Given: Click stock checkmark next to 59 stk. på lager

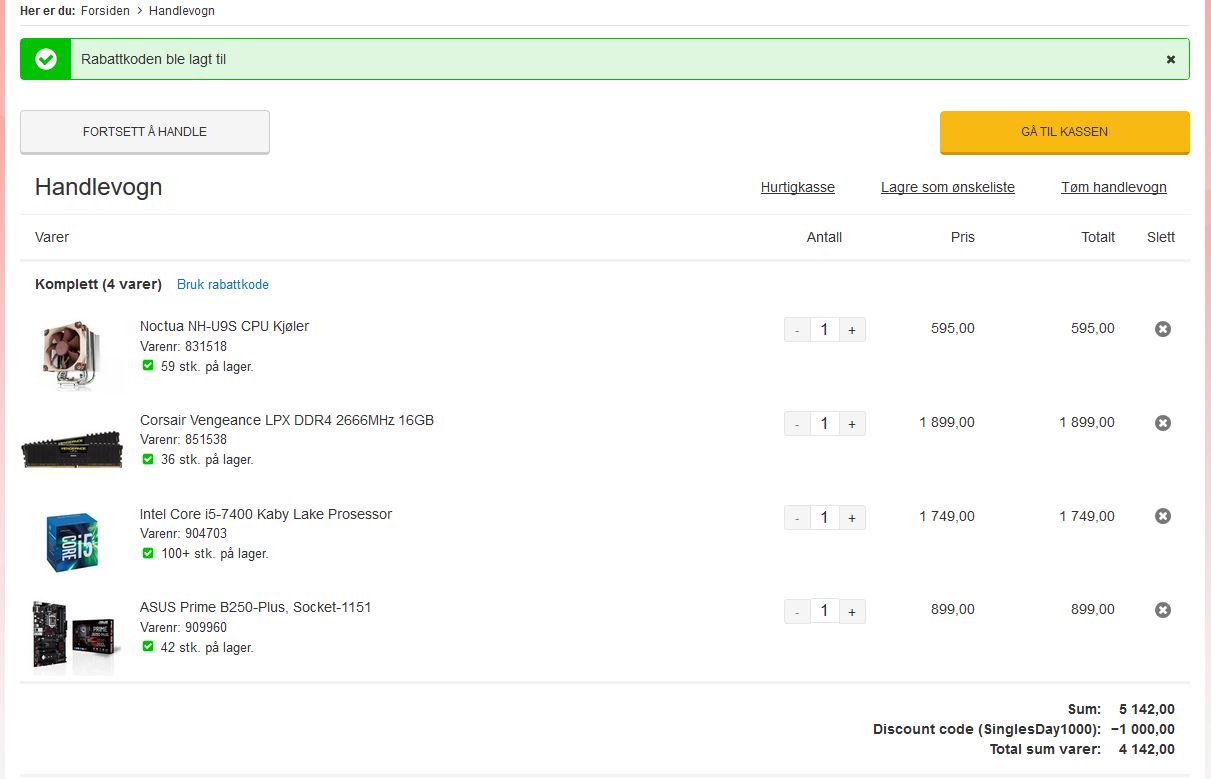Looking at the screenshot, I should (148, 366).
